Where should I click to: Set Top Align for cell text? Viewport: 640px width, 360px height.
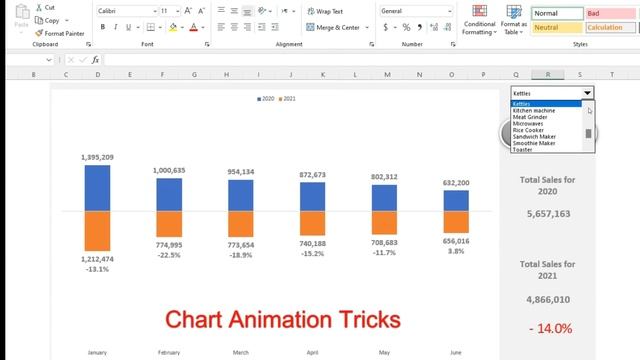tap(221, 10)
